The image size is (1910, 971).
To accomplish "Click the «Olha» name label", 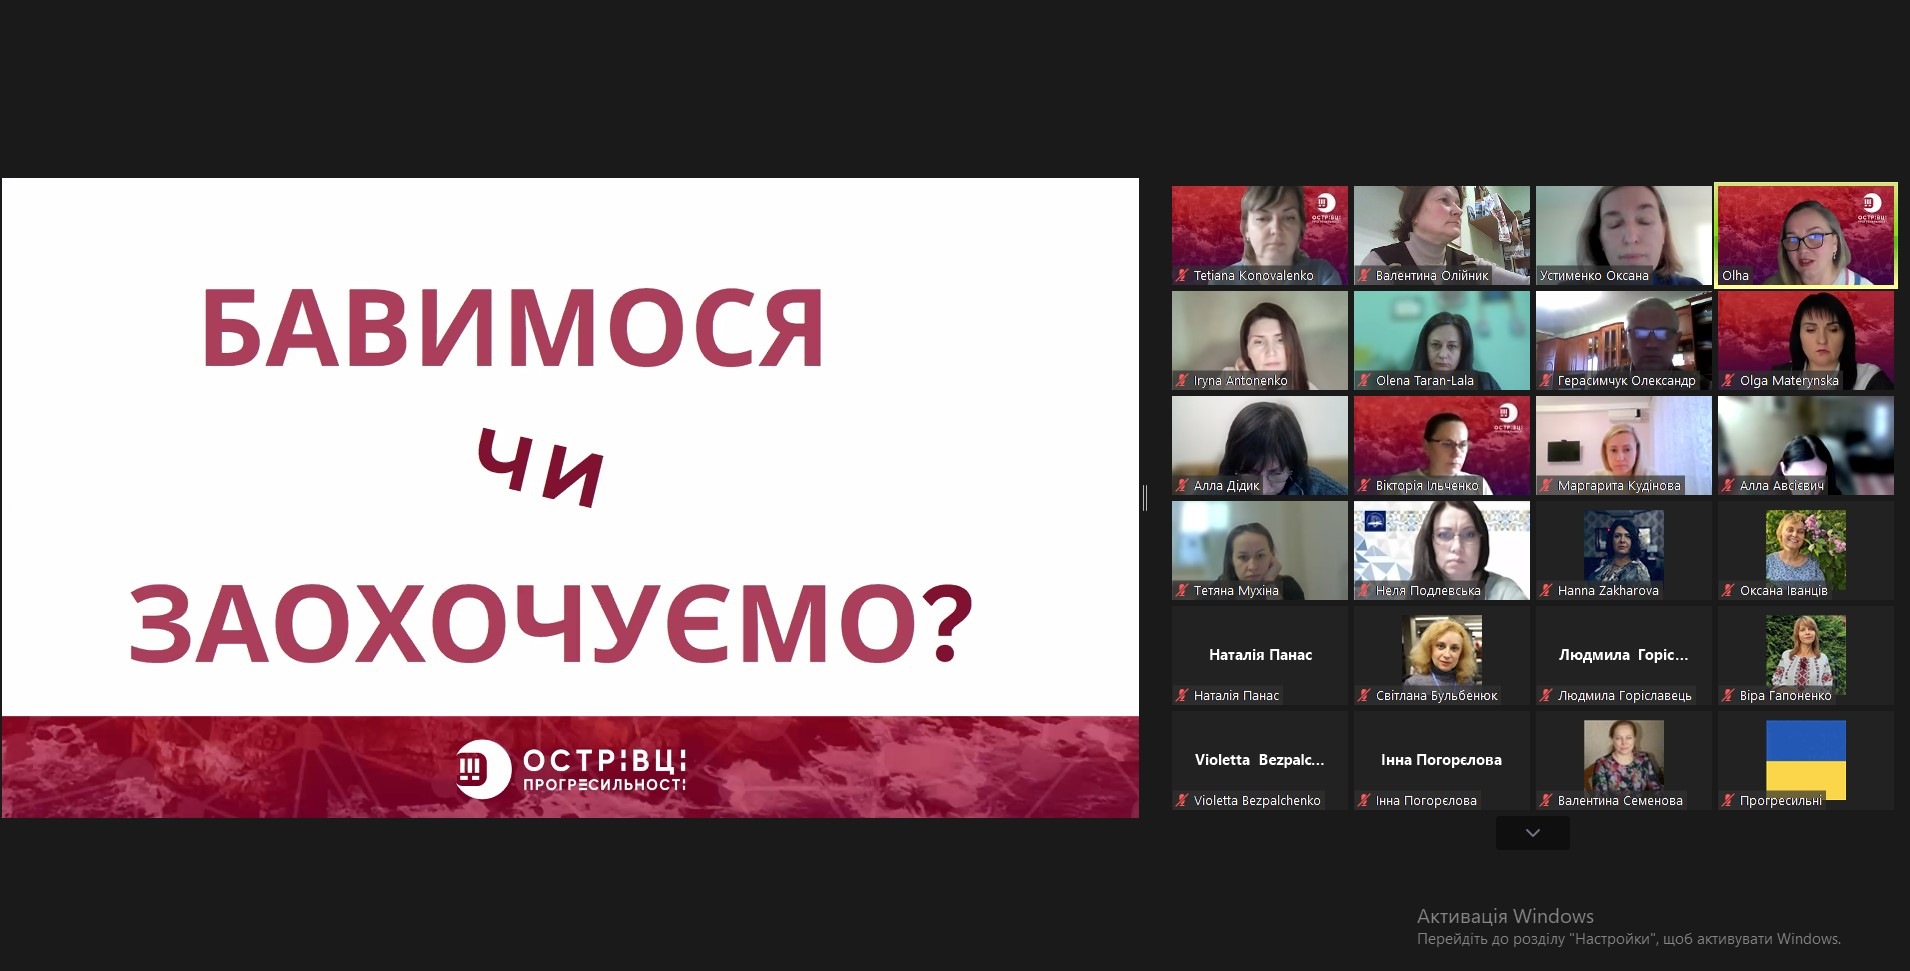I will coord(1736,275).
